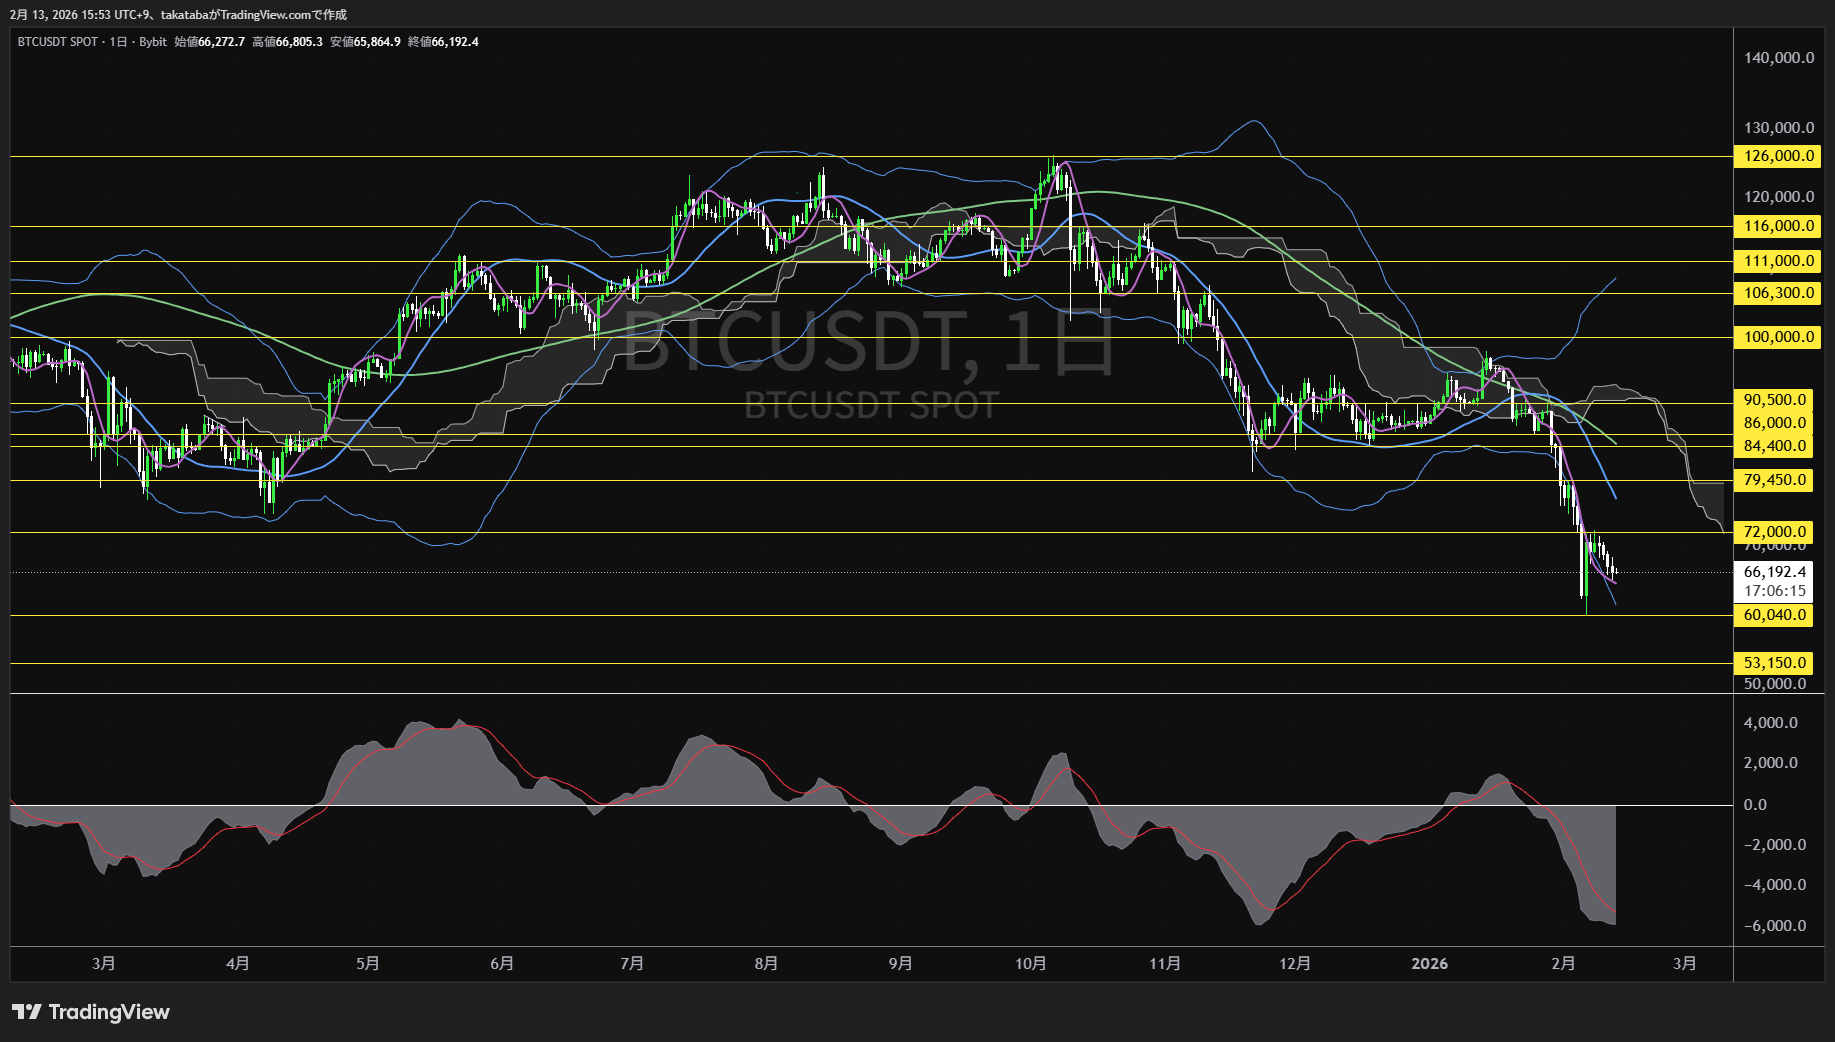
Task: Select the yellow 72,000.0 price level label
Action: [1775, 532]
